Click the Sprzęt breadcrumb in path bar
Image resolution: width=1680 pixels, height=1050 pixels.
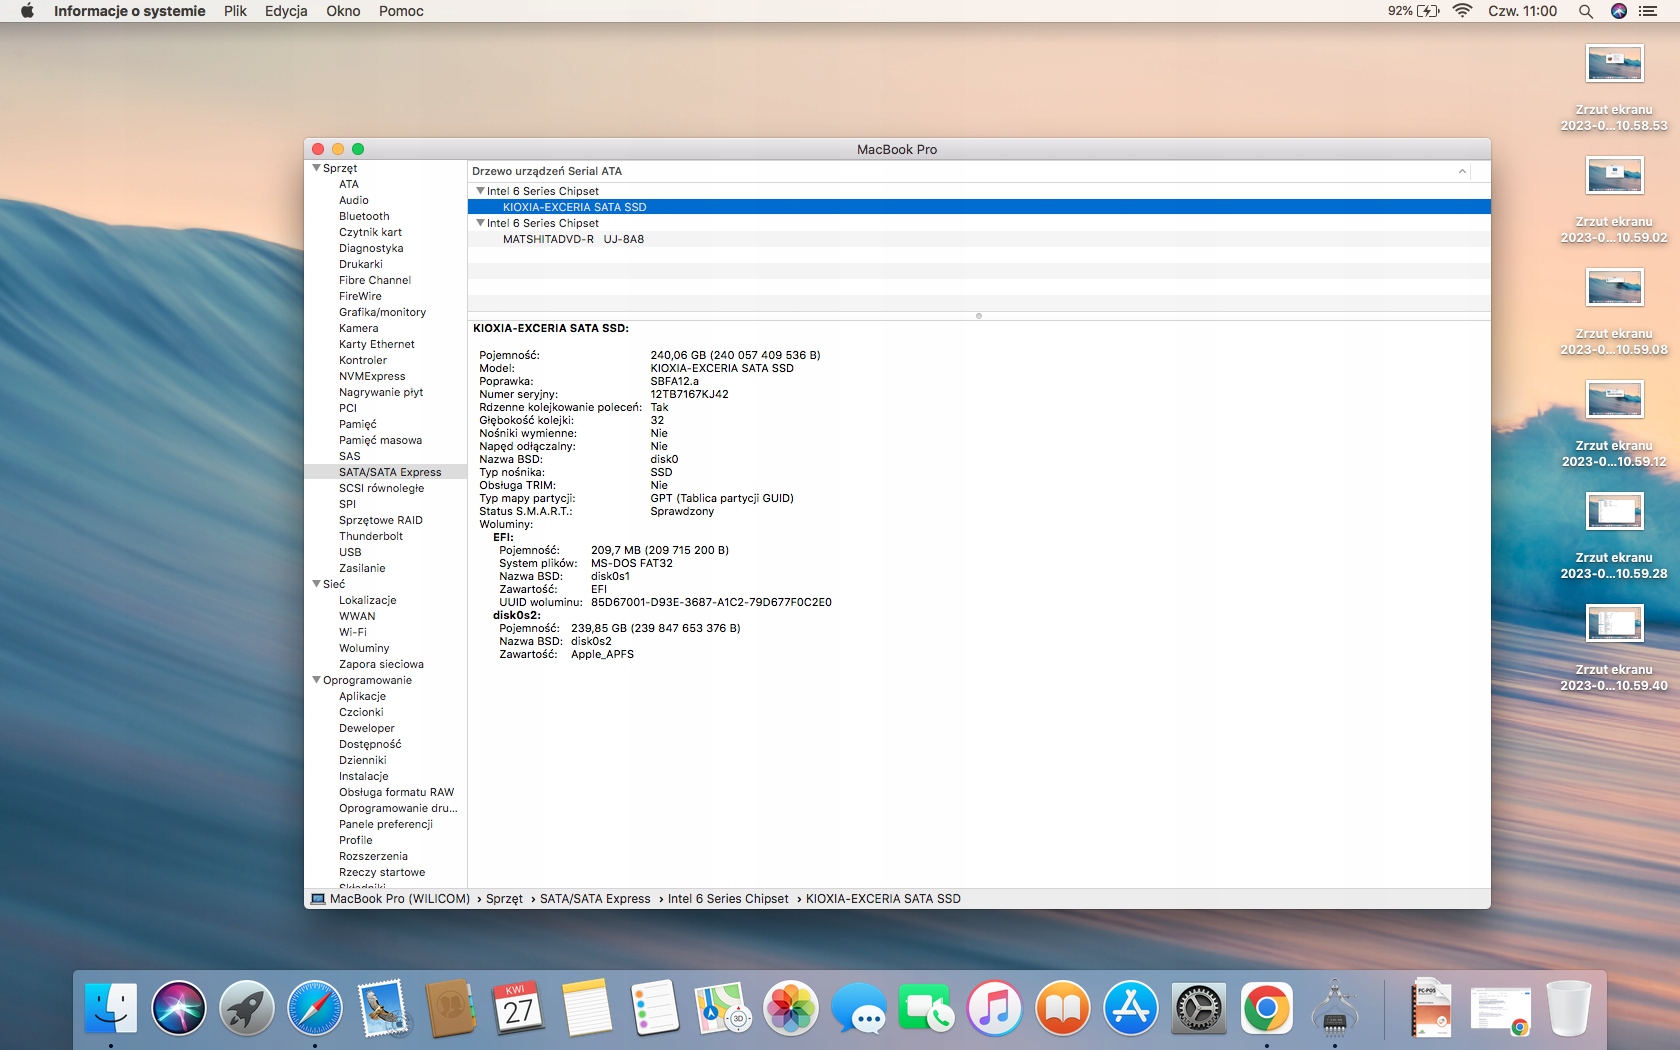[x=504, y=899]
